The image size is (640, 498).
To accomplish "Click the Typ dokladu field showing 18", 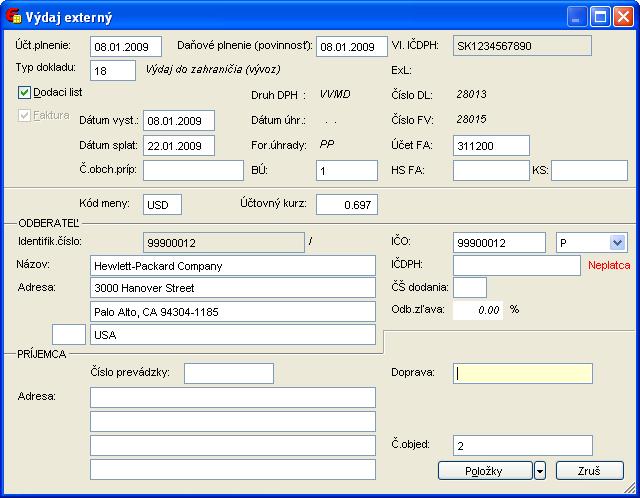I will [x=113, y=71].
